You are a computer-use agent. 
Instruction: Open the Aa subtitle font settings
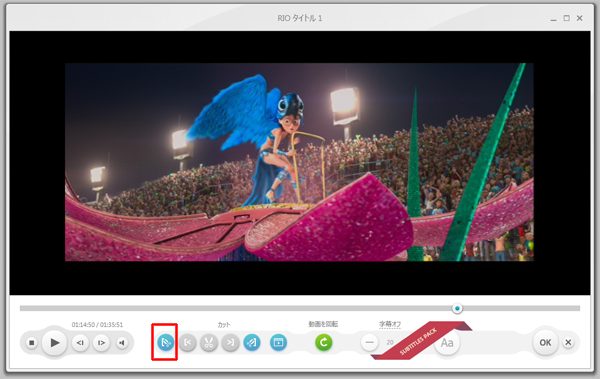pyautogui.click(x=447, y=343)
